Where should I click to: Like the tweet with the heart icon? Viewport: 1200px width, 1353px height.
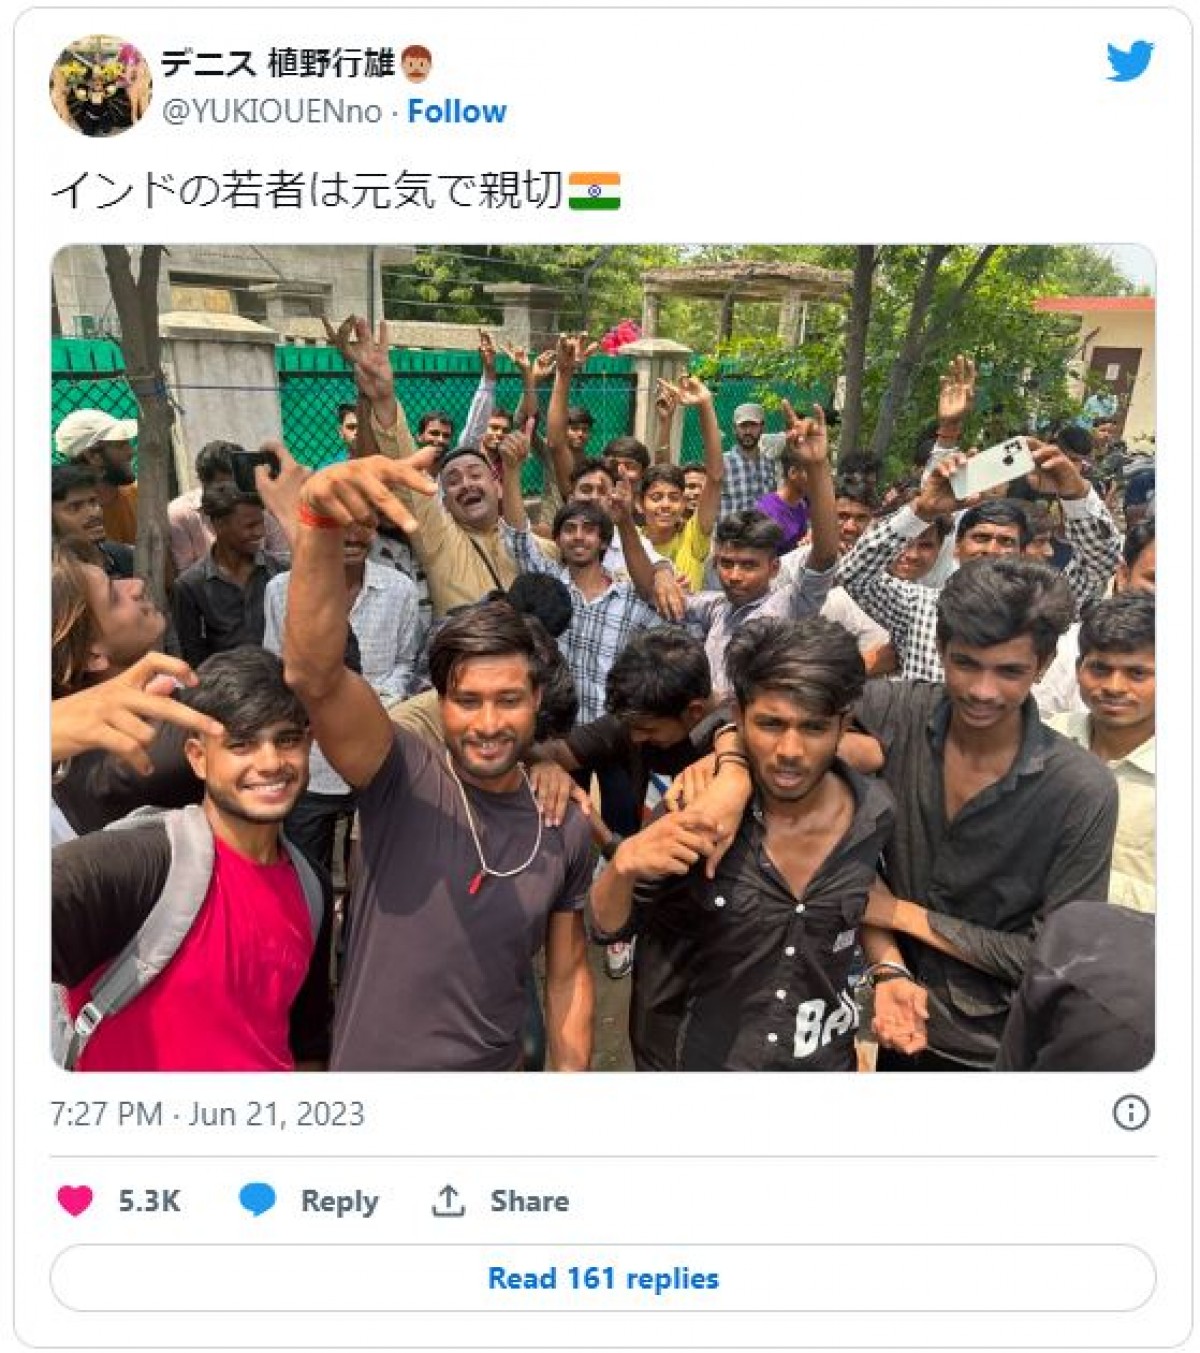(75, 1200)
